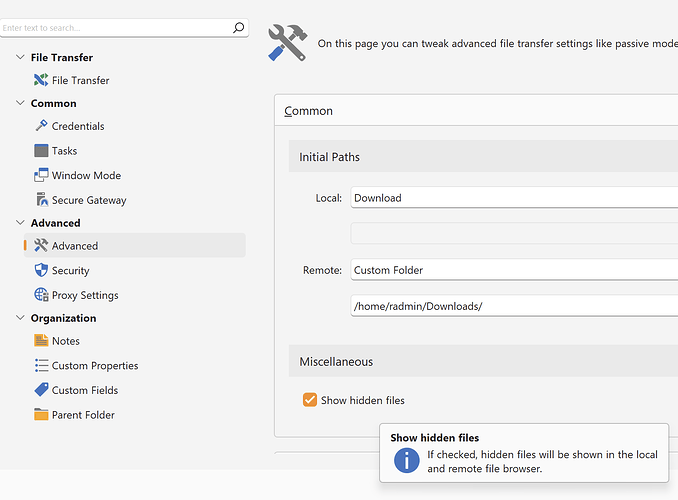This screenshot has height=500, width=678.
Task: Click the search text box
Action: (x=115, y=28)
